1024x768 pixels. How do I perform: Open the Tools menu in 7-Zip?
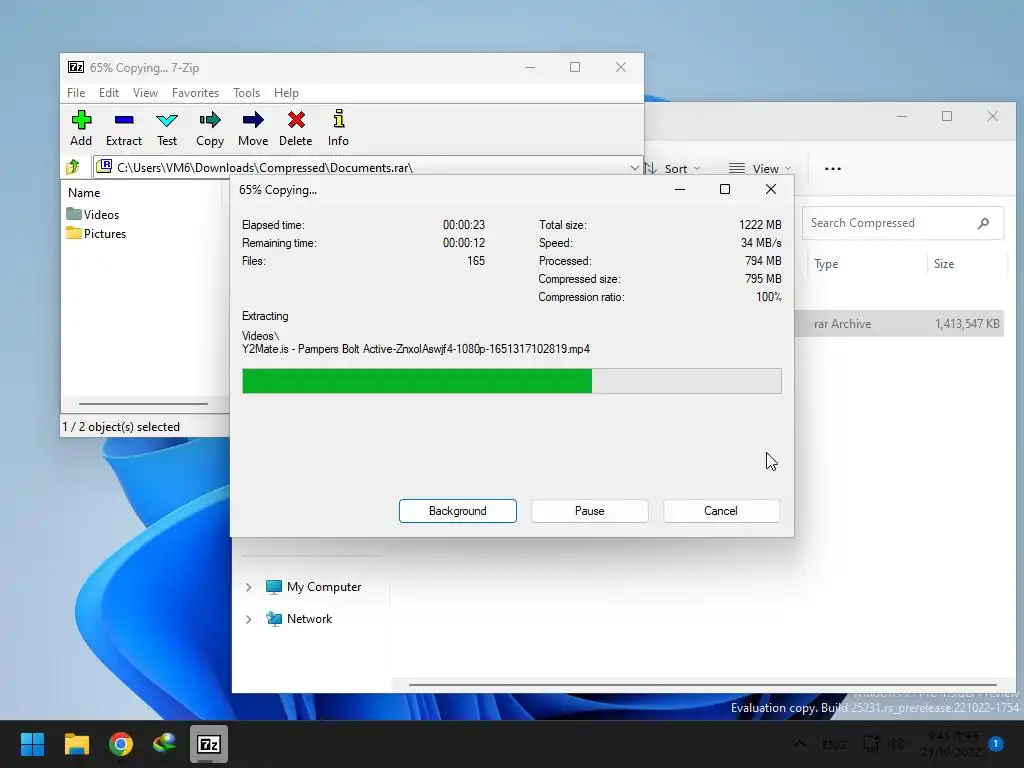click(246, 93)
